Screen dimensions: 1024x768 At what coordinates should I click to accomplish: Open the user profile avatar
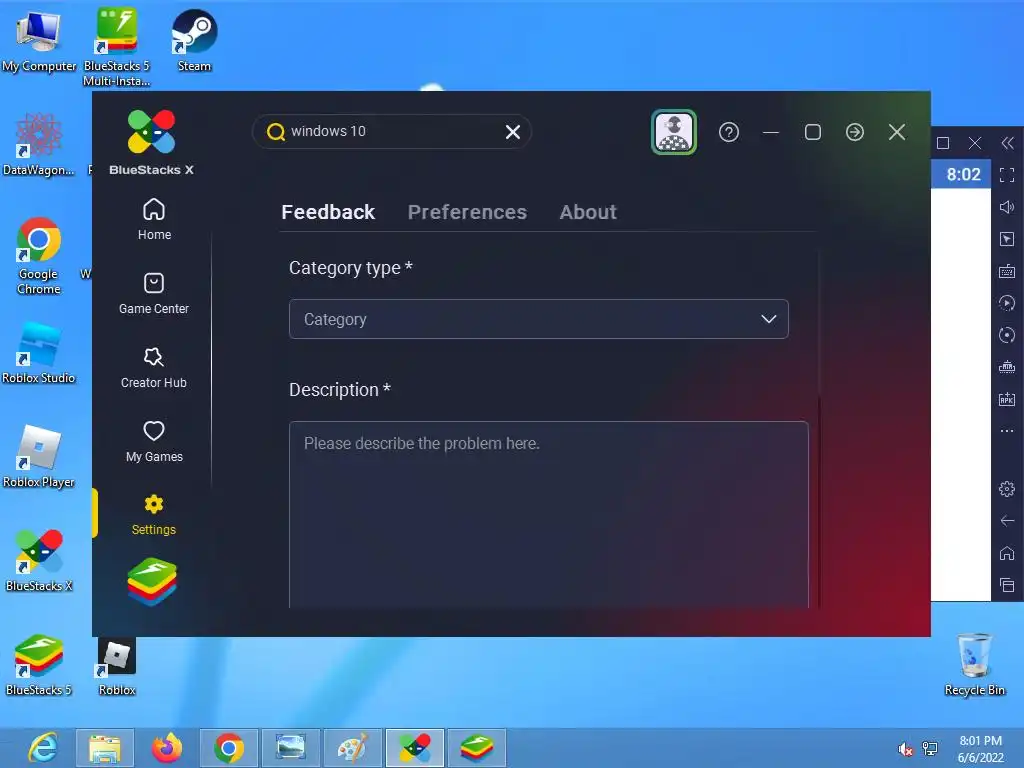tap(674, 133)
